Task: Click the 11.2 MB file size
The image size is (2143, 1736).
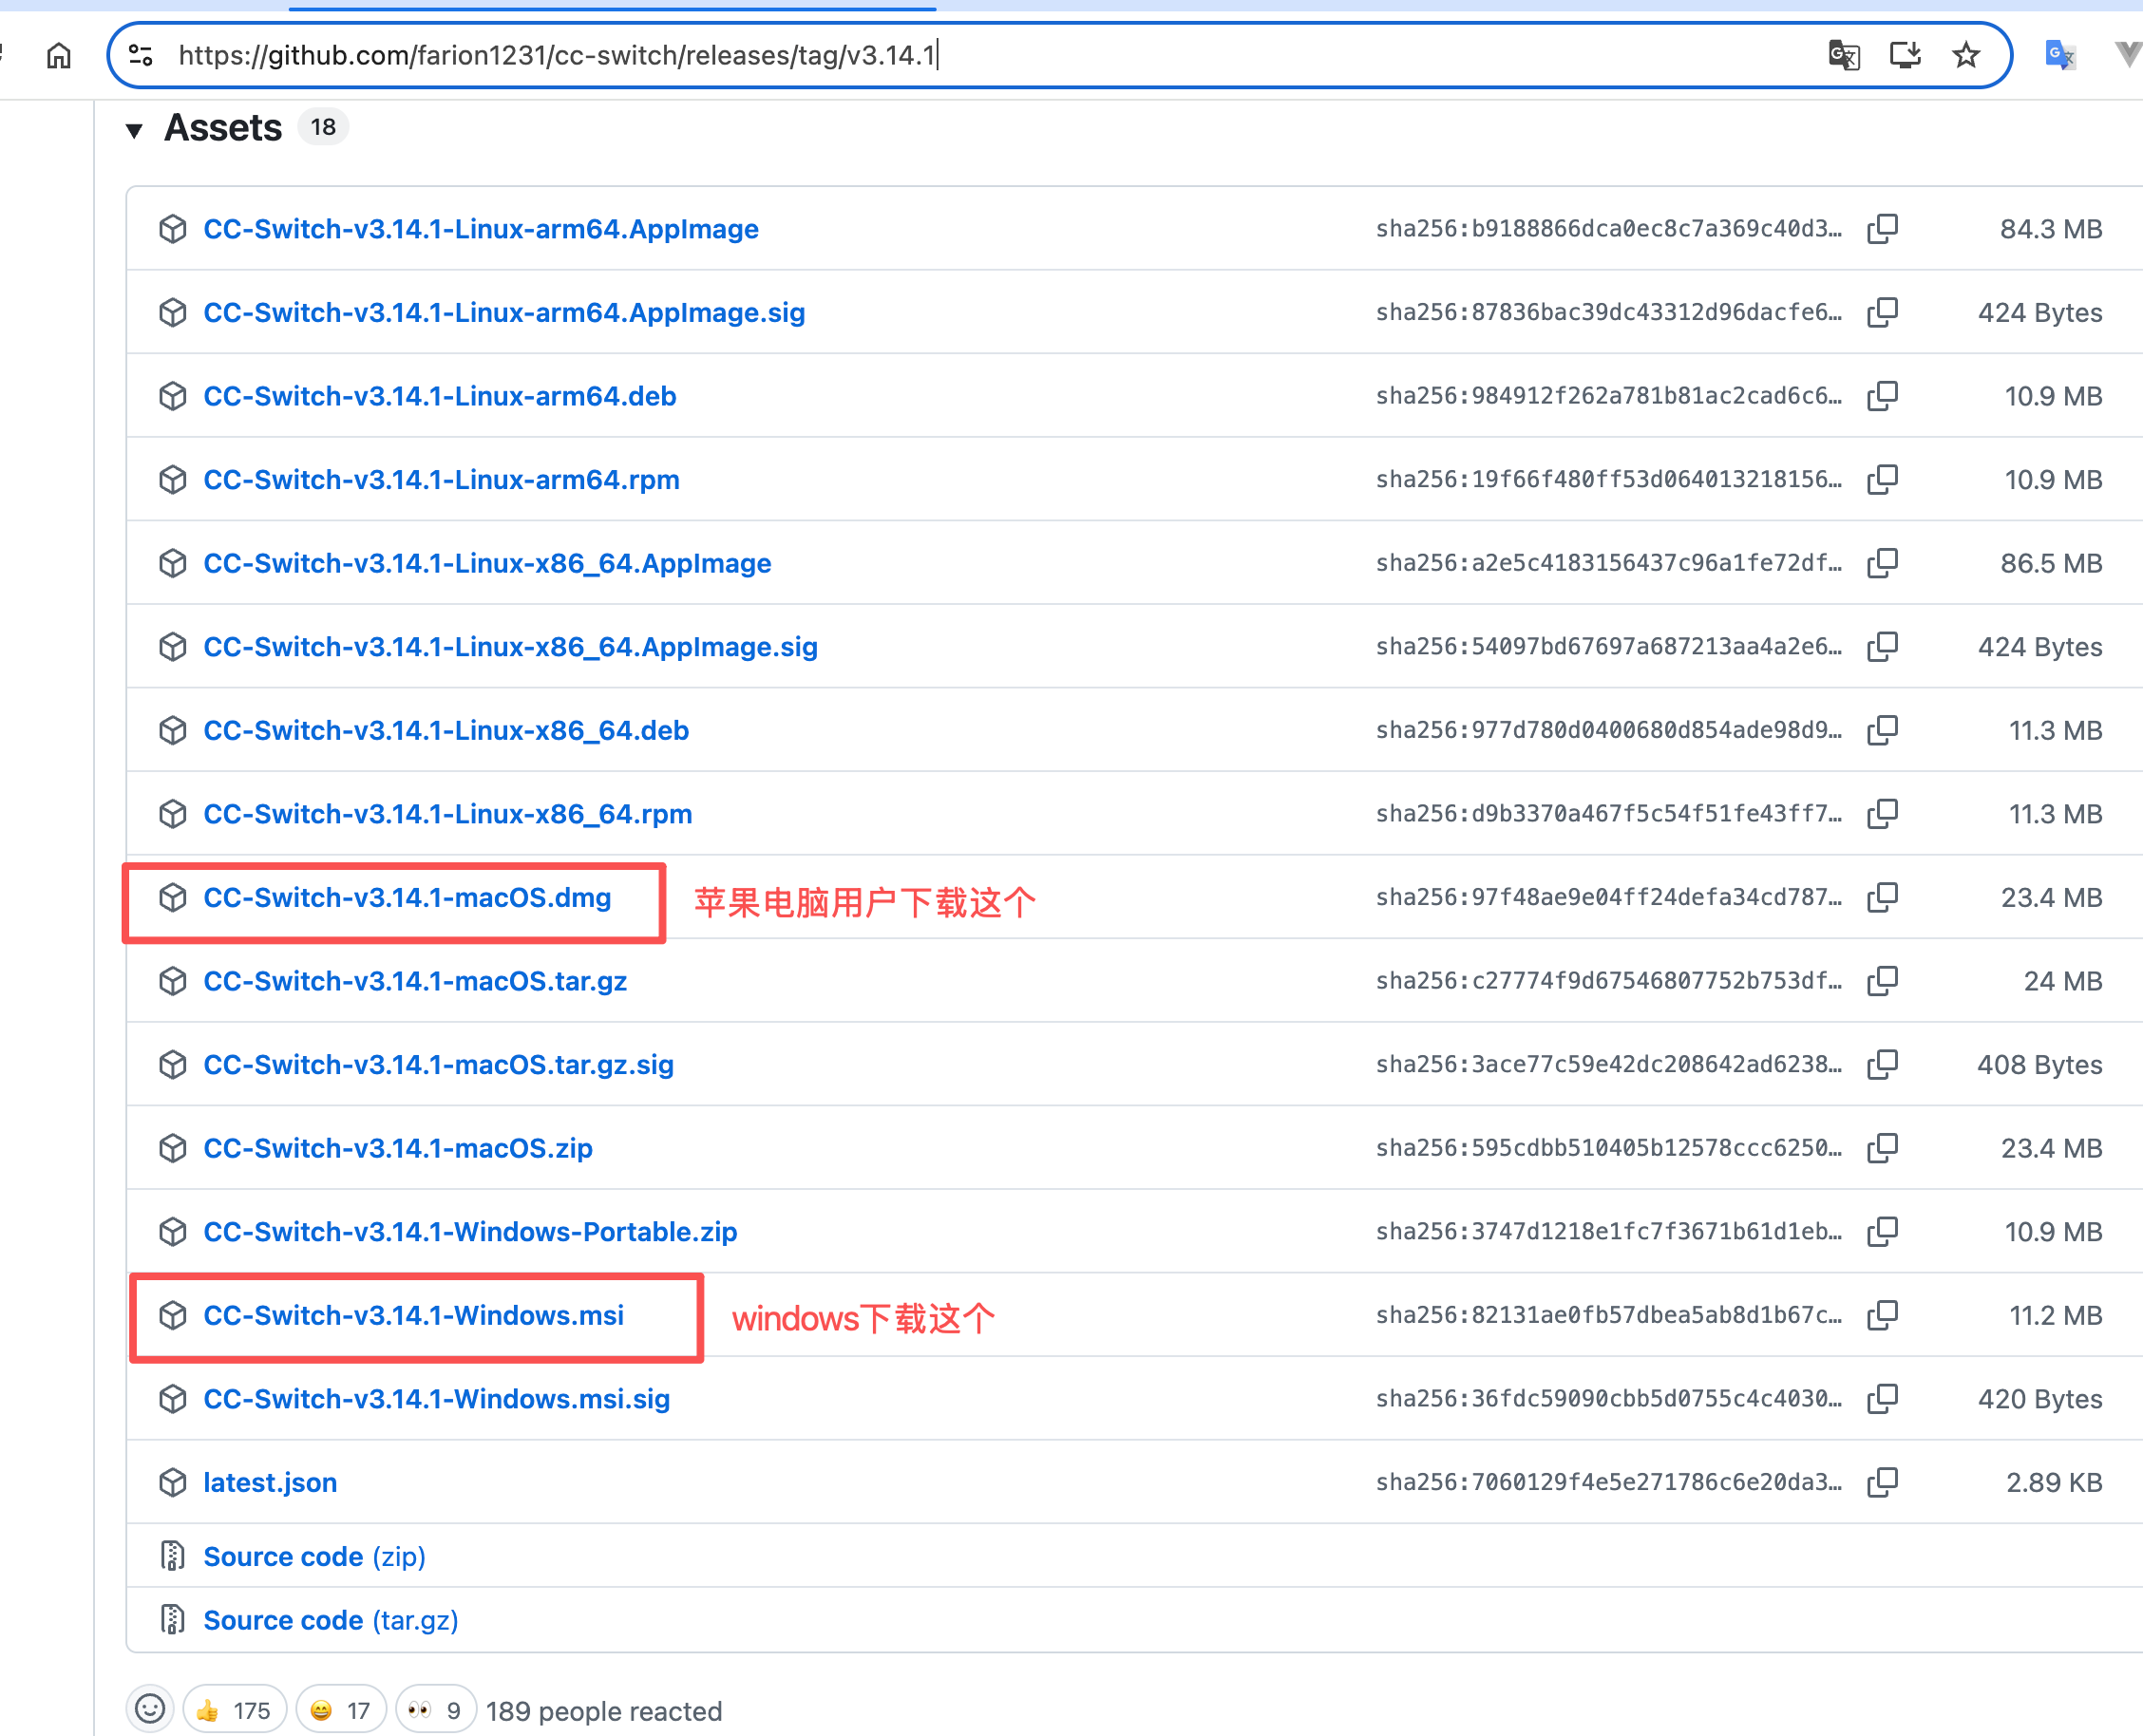Action: (2055, 1315)
